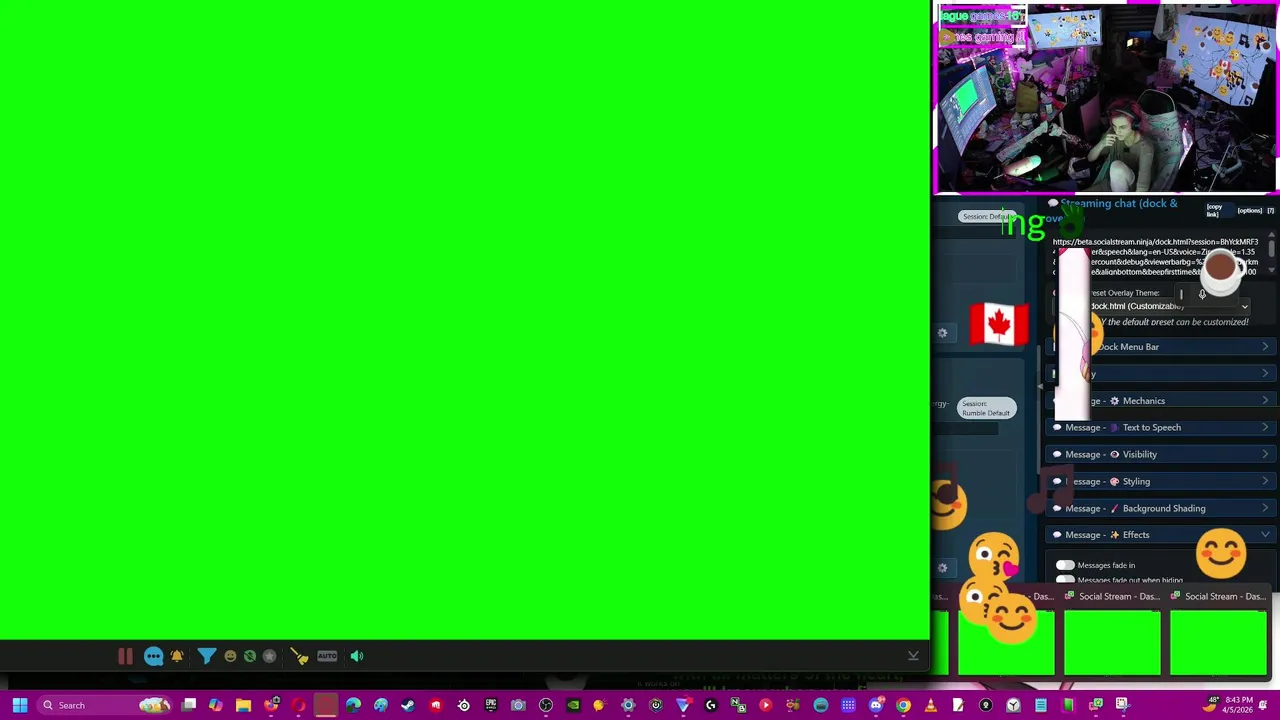This screenshot has width=1280, height=720.
Task: Expand Message Background Shading section
Action: [1160, 509]
